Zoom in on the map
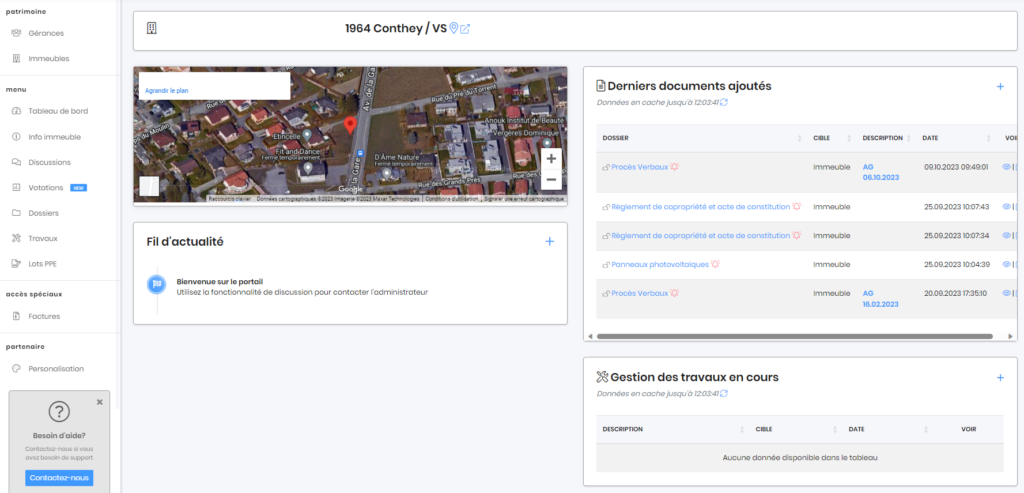The width and height of the screenshot is (1024, 493). pos(551,159)
